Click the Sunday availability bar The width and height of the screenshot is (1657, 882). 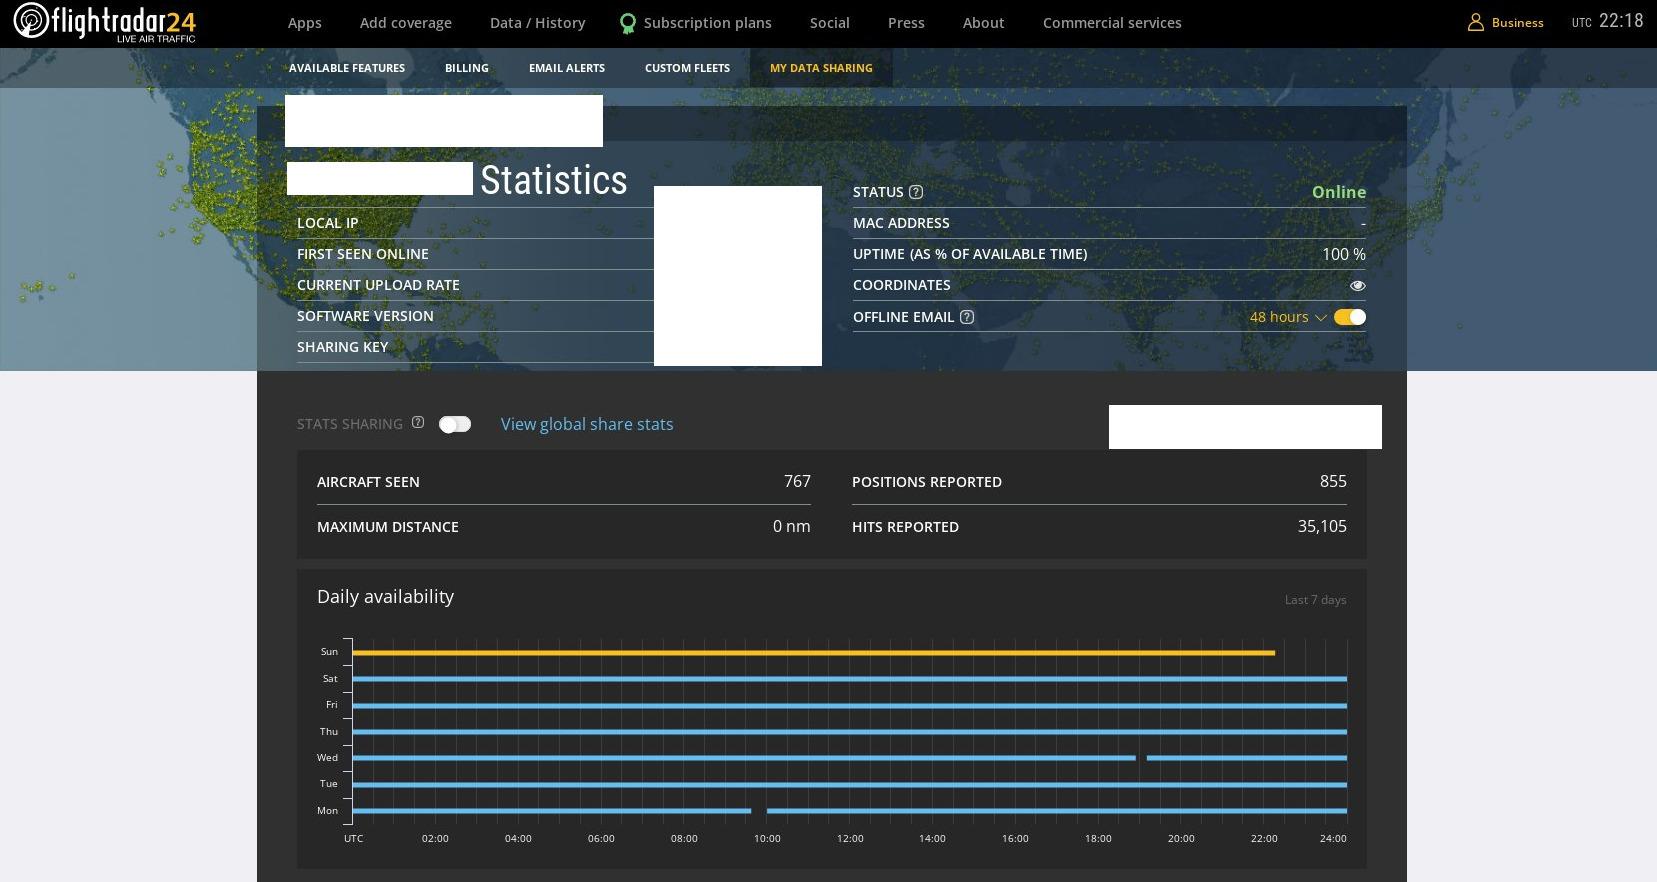813,653
